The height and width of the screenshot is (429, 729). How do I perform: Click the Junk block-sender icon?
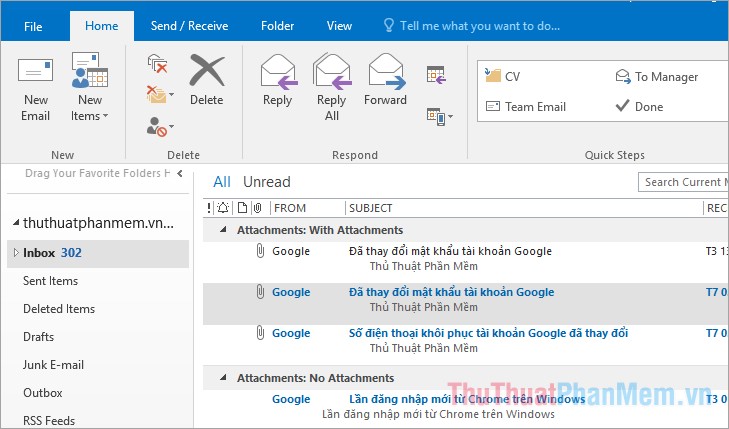click(156, 126)
